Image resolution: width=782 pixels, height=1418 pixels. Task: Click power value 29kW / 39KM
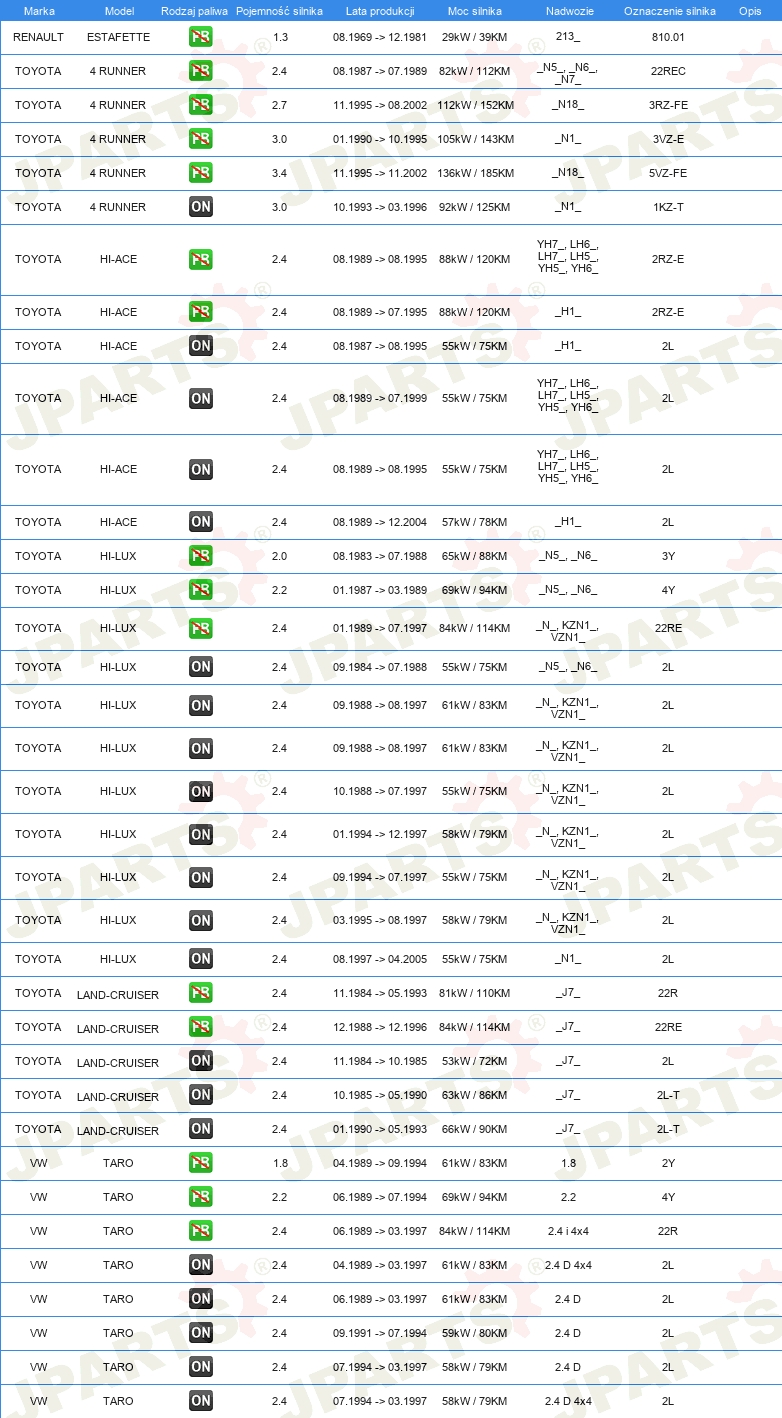475,37
